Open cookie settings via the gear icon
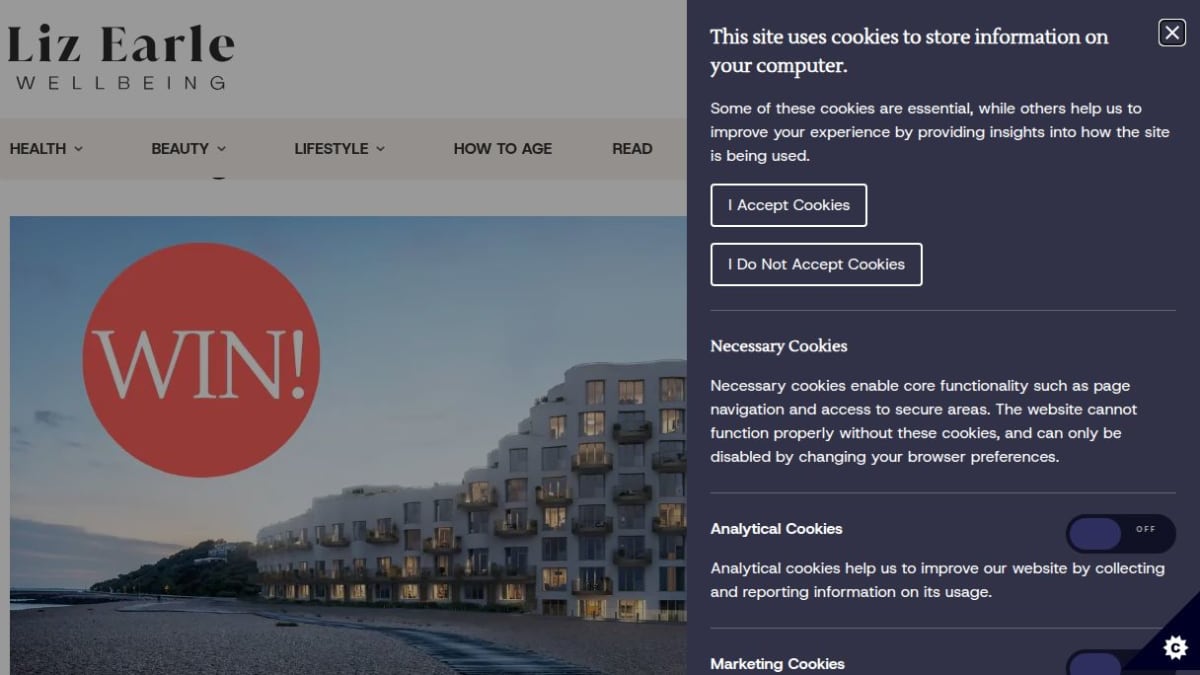The image size is (1200, 675). 1176,648
